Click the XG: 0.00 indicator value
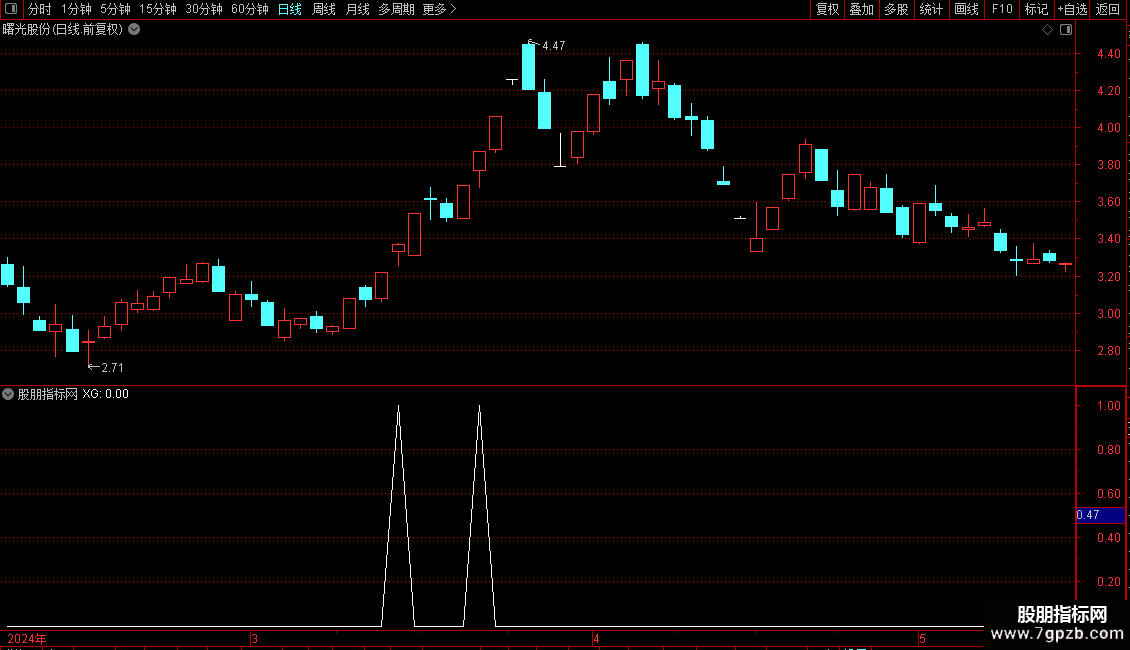Image resolution: width=1130 pixels, height=650 pixels. [x=105, y=394]
